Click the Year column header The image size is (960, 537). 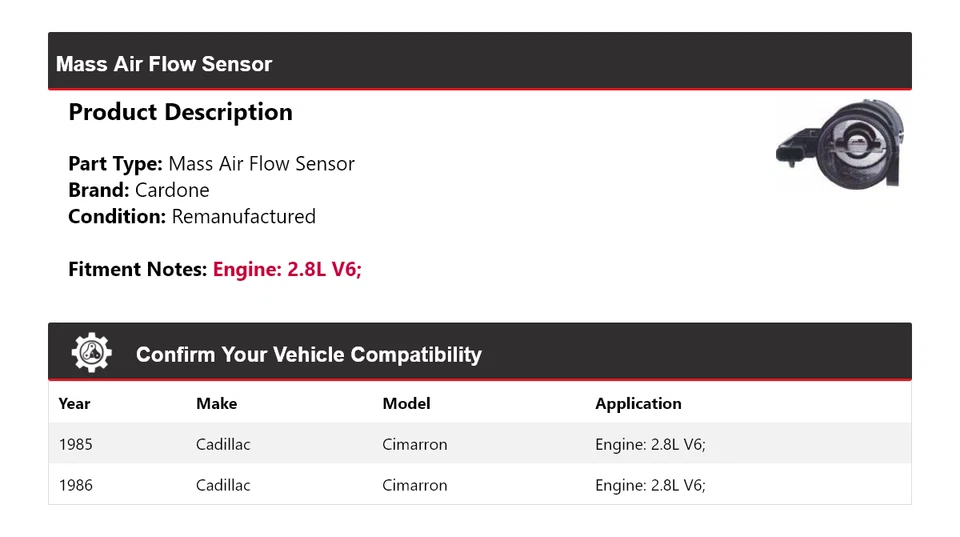coord(74,404)
